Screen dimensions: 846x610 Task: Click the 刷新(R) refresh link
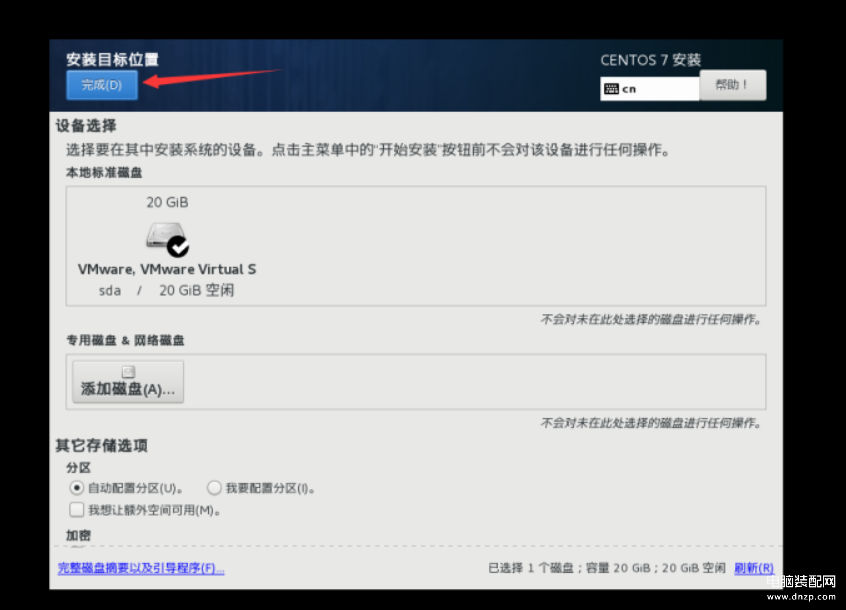pyautogui.click(x=754, y=568)
